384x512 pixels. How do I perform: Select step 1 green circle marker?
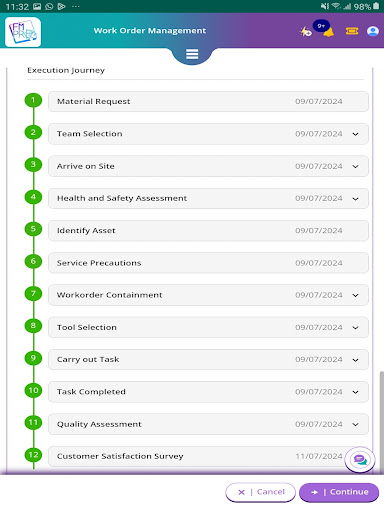[x=33, y=100]
